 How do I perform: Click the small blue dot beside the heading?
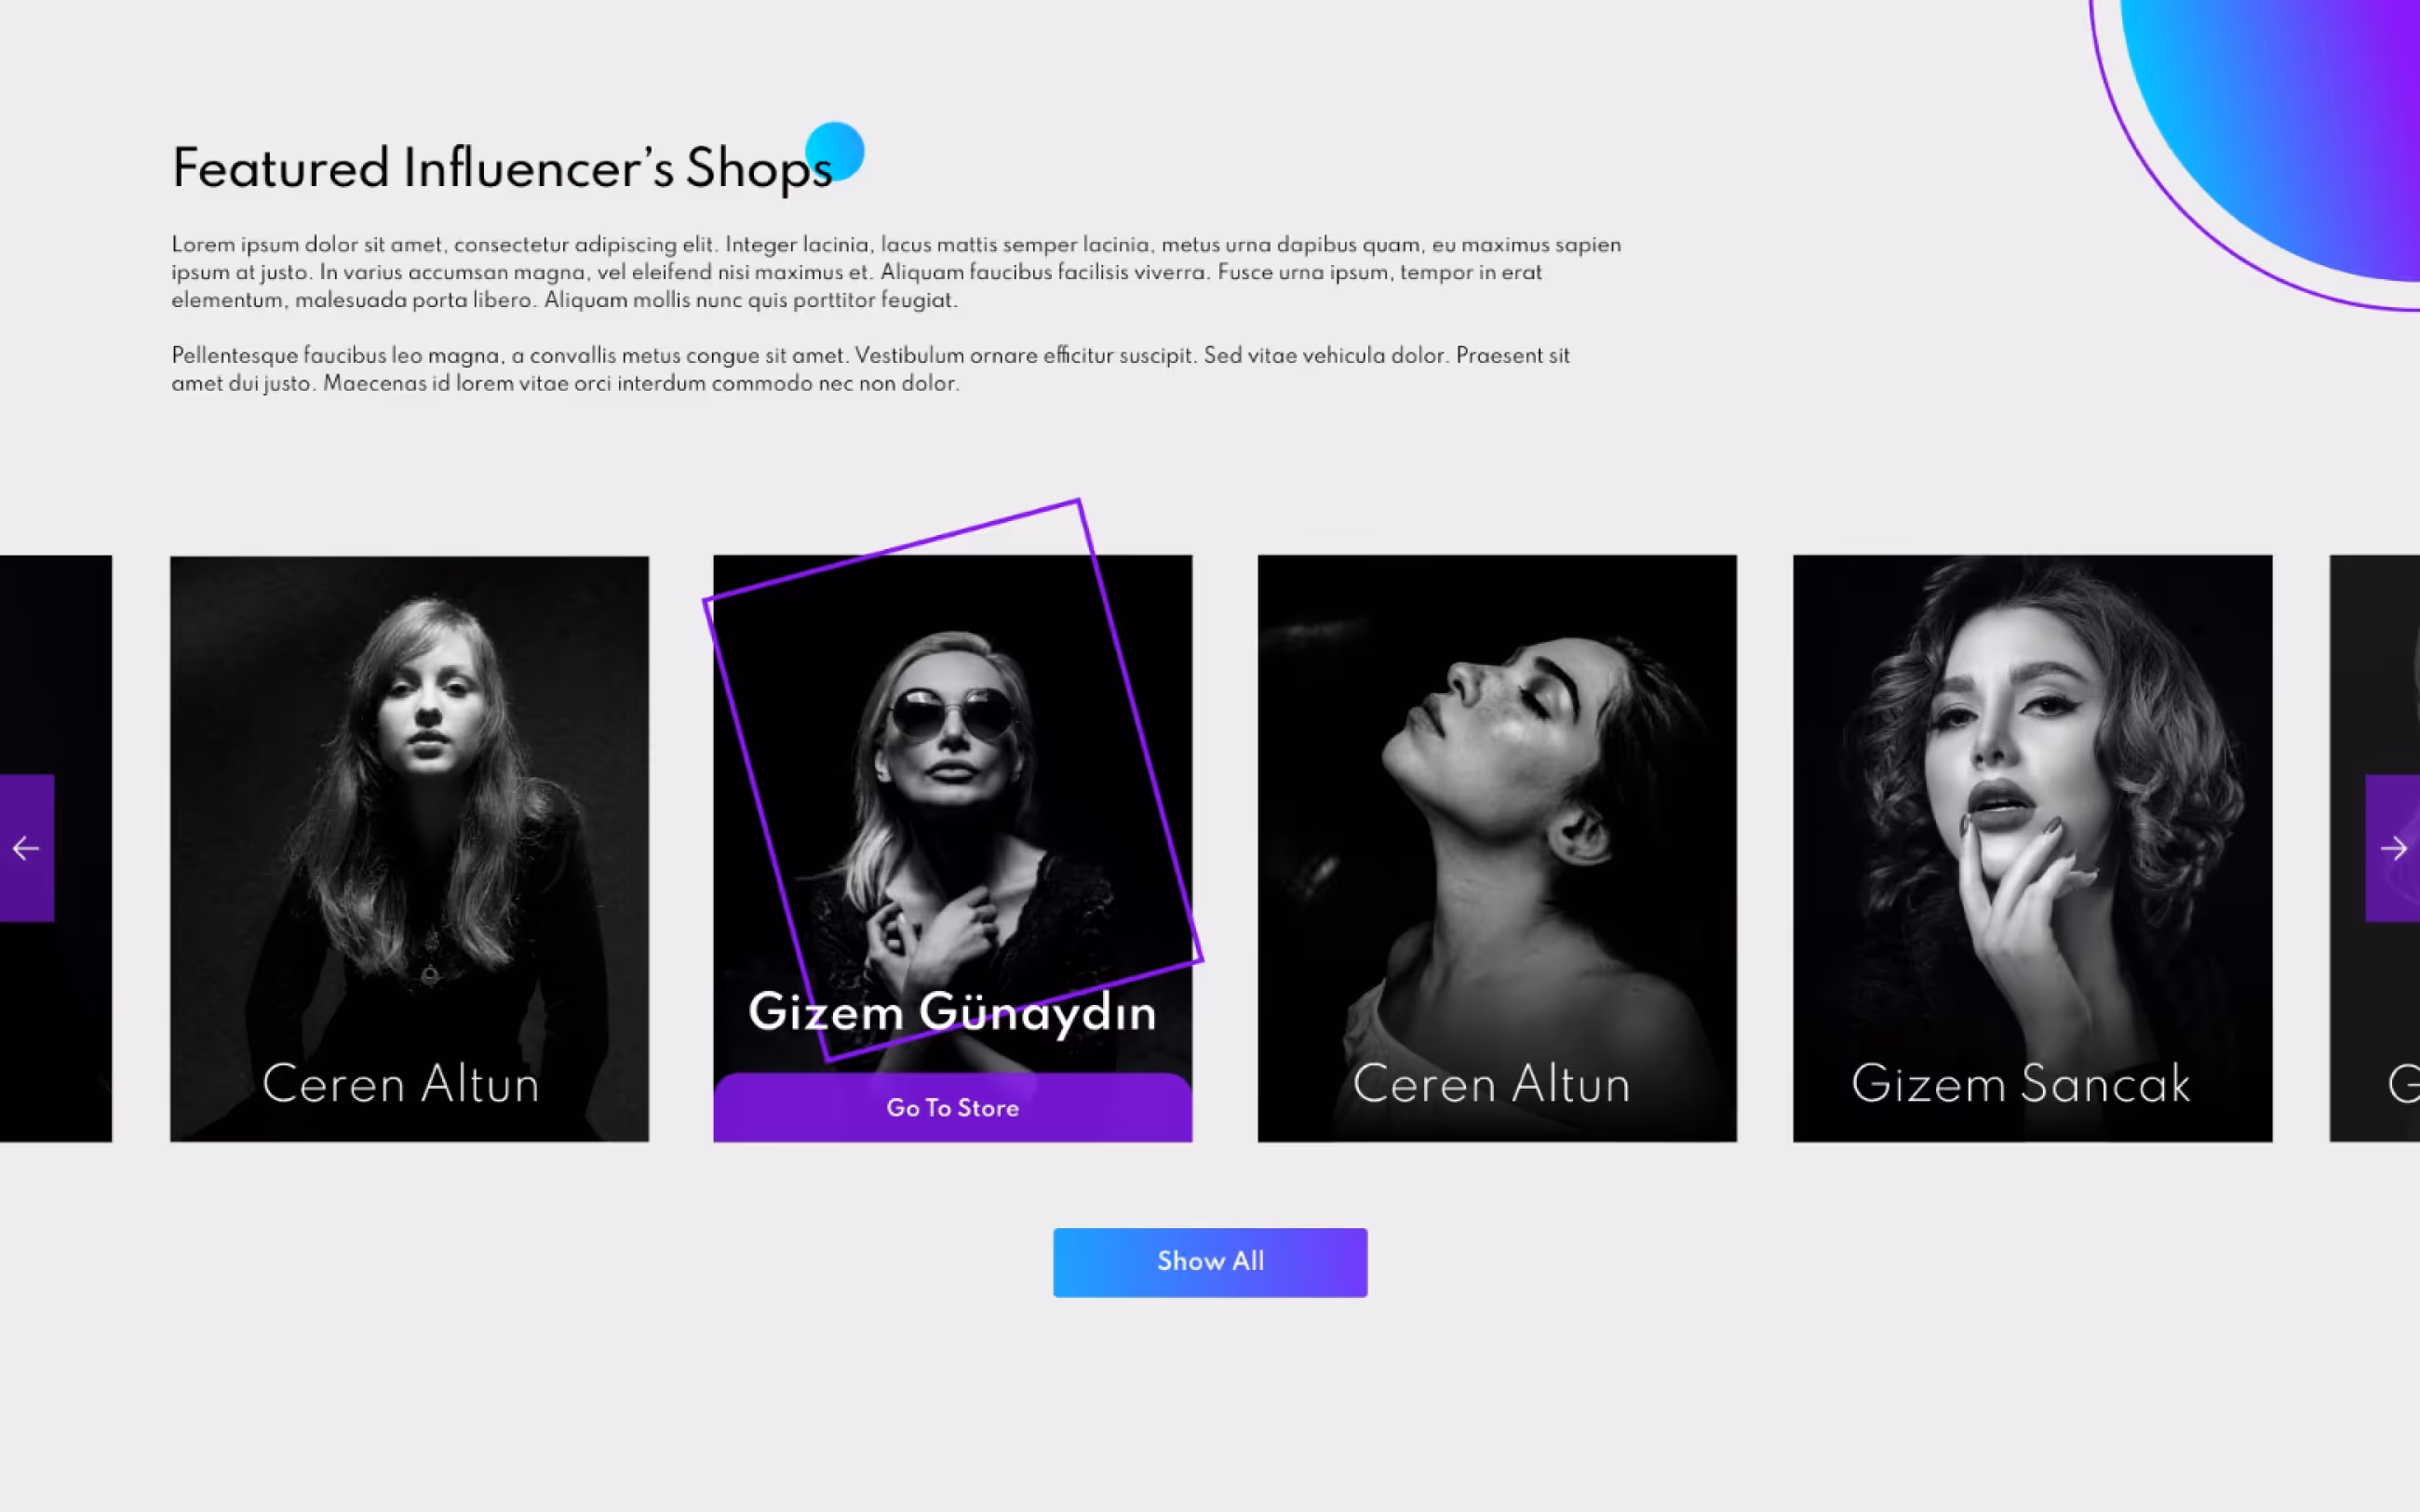(x=836, y=151)
